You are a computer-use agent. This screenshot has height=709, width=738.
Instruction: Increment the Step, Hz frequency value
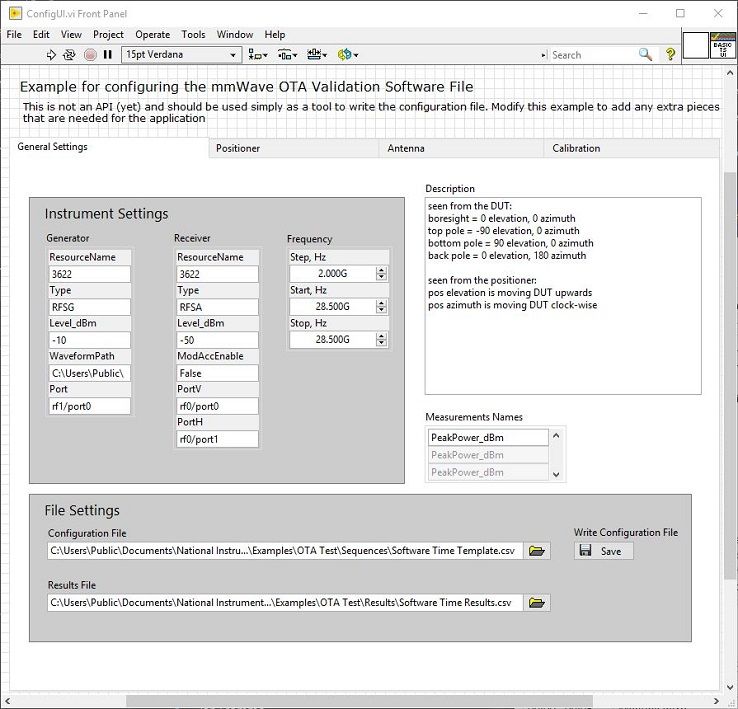(x=381, y=270)
